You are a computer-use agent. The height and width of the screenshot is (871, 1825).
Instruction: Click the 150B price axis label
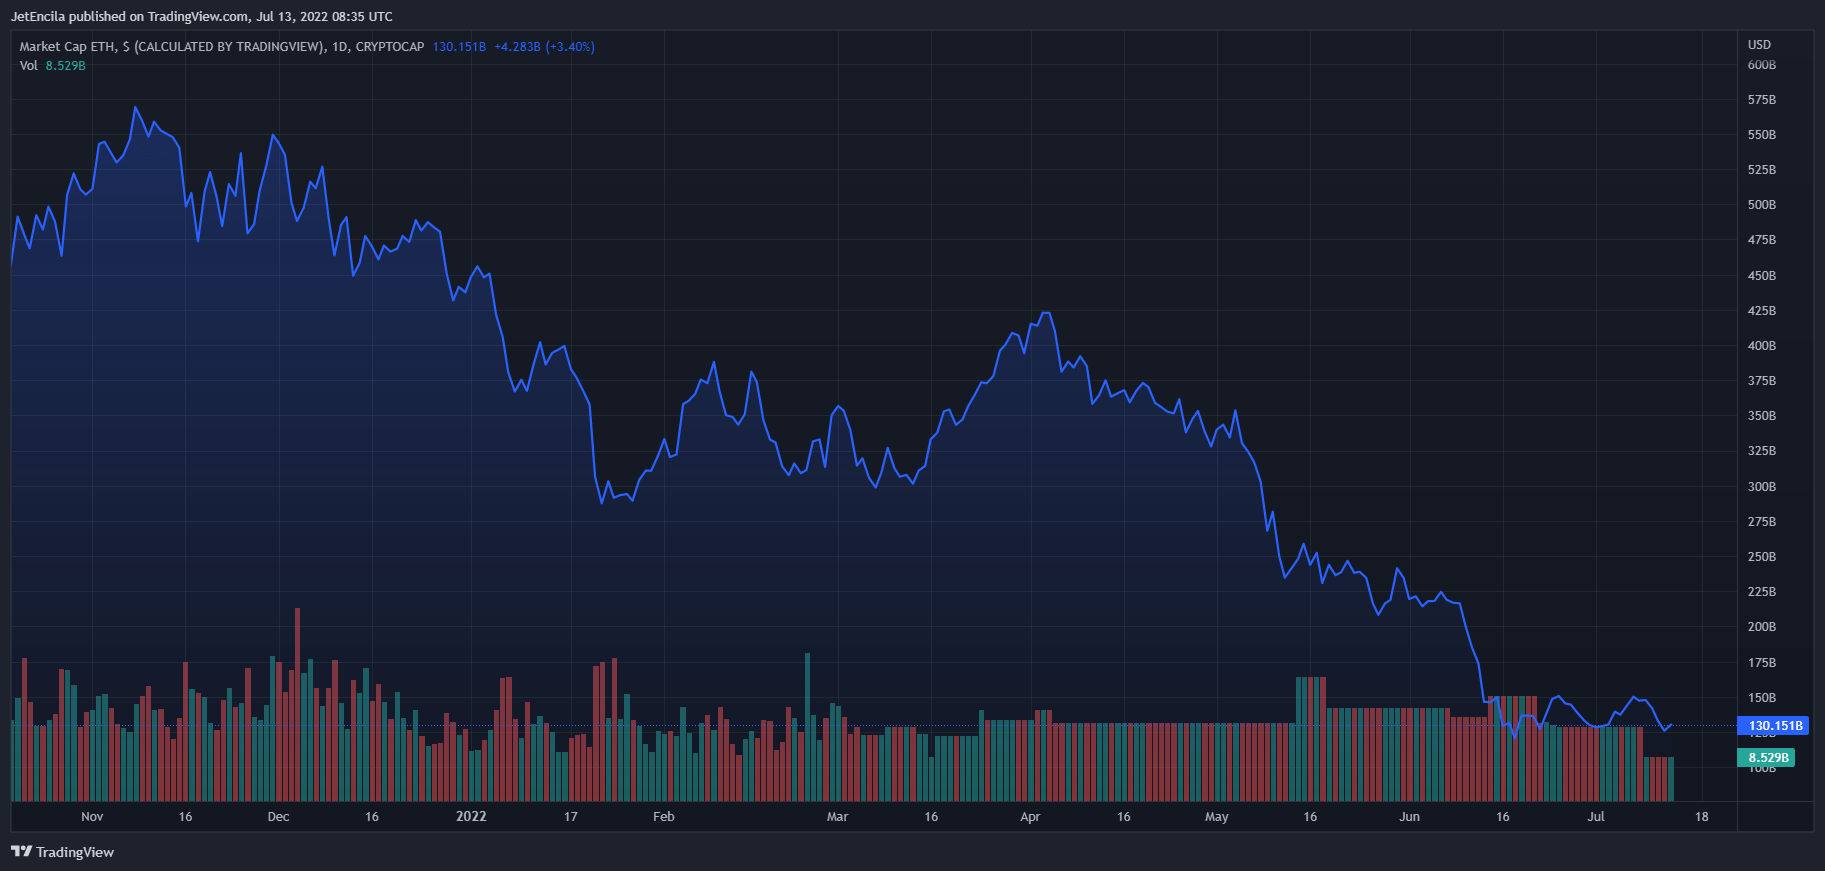(x=1762, y=698)
